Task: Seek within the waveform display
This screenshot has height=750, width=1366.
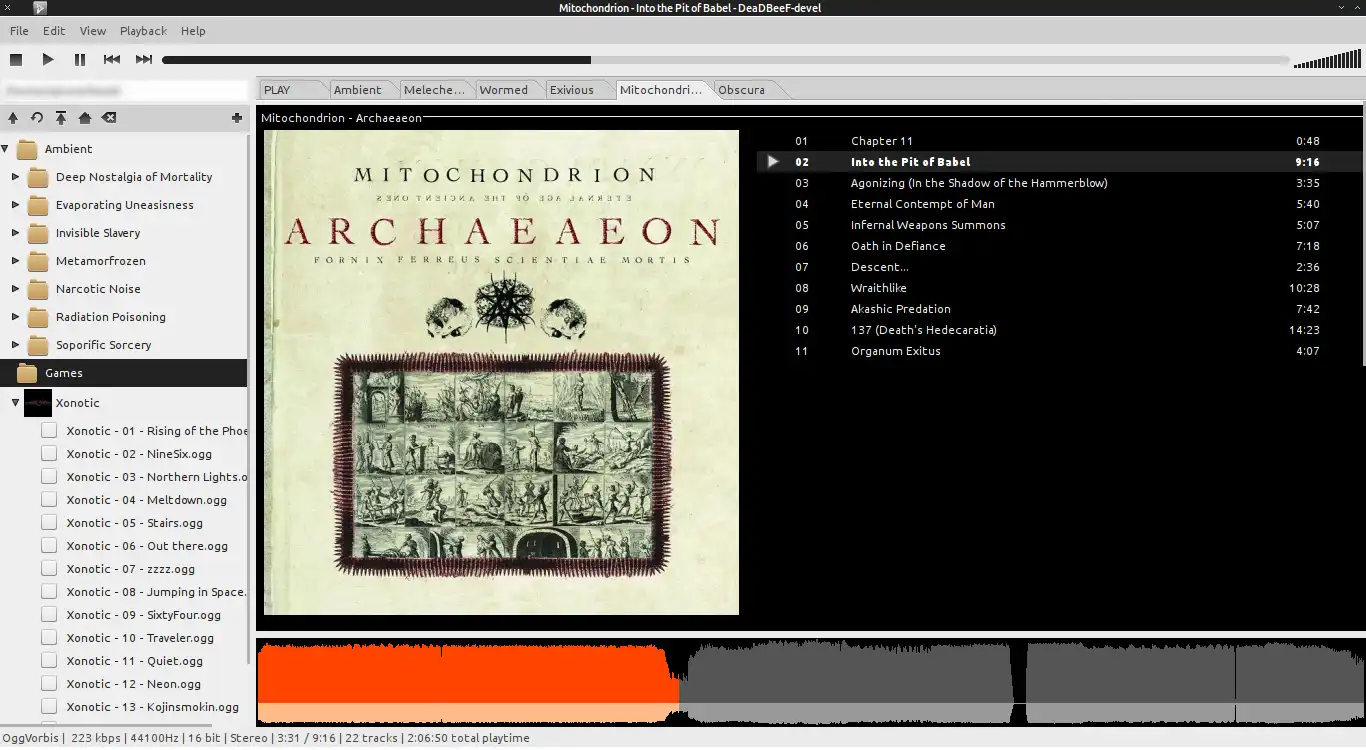Action: tap(811, 682)
